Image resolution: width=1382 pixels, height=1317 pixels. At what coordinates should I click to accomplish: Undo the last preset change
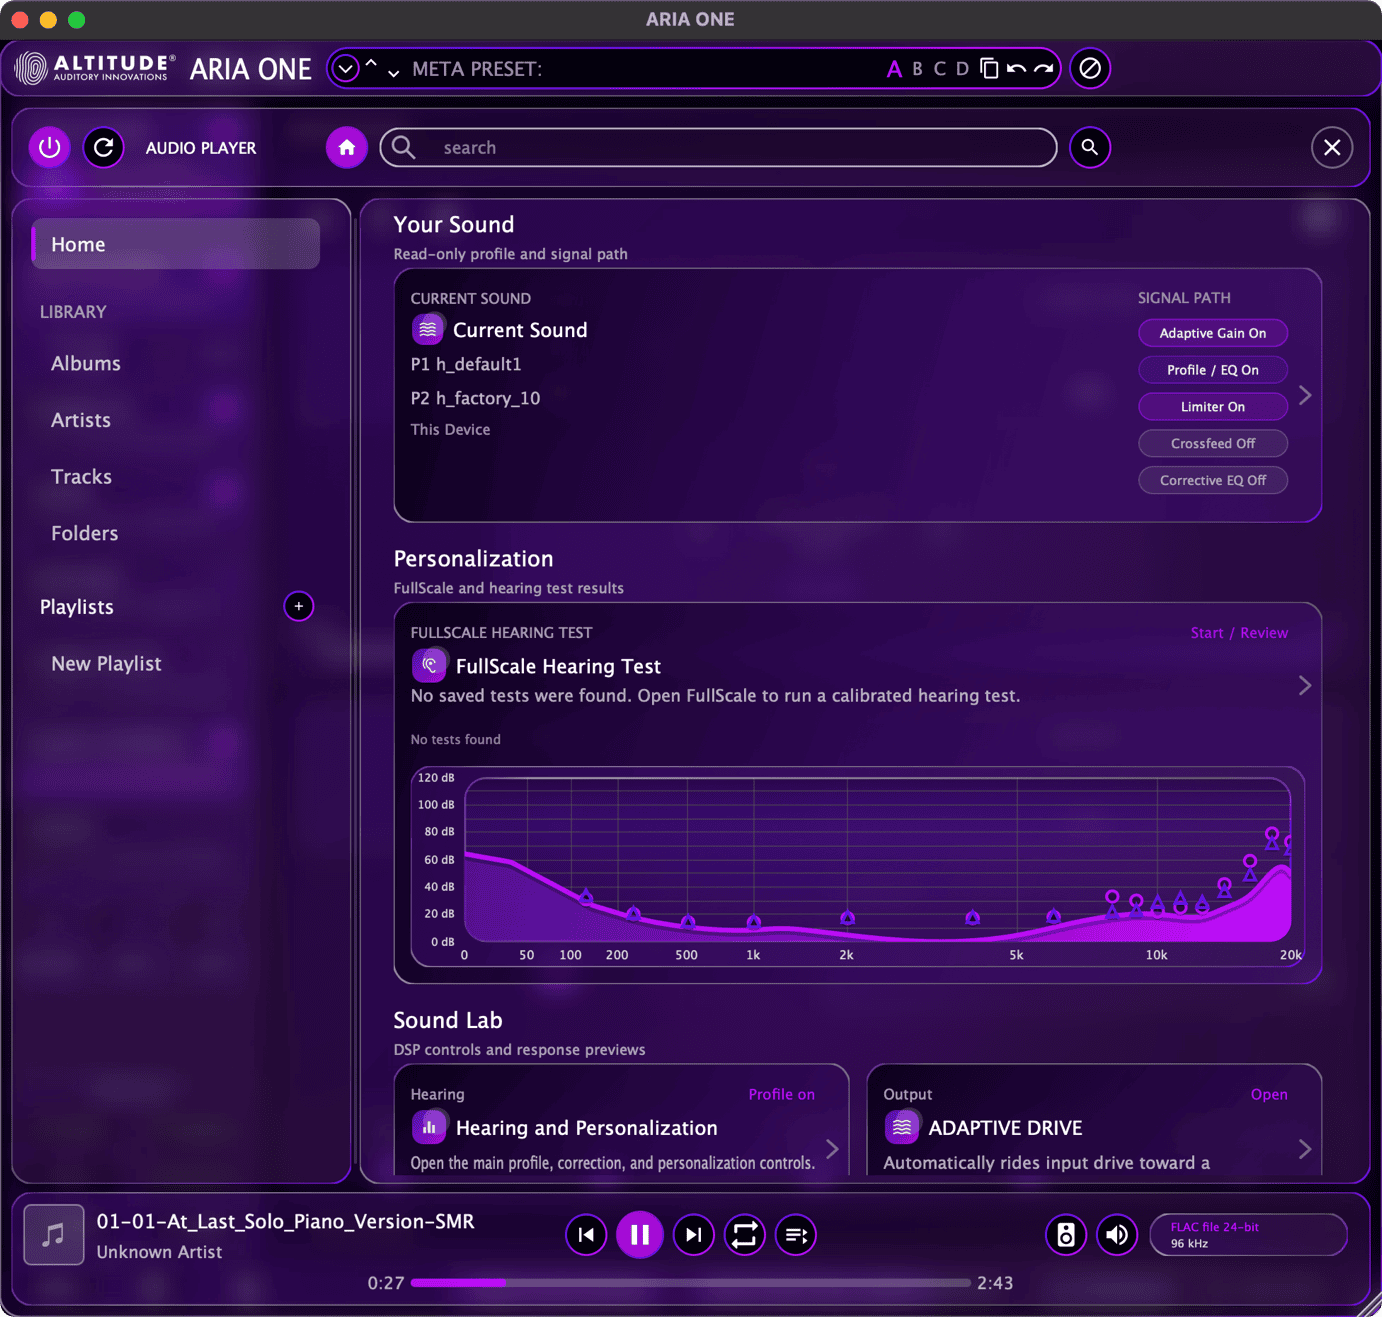(1016, 69)
